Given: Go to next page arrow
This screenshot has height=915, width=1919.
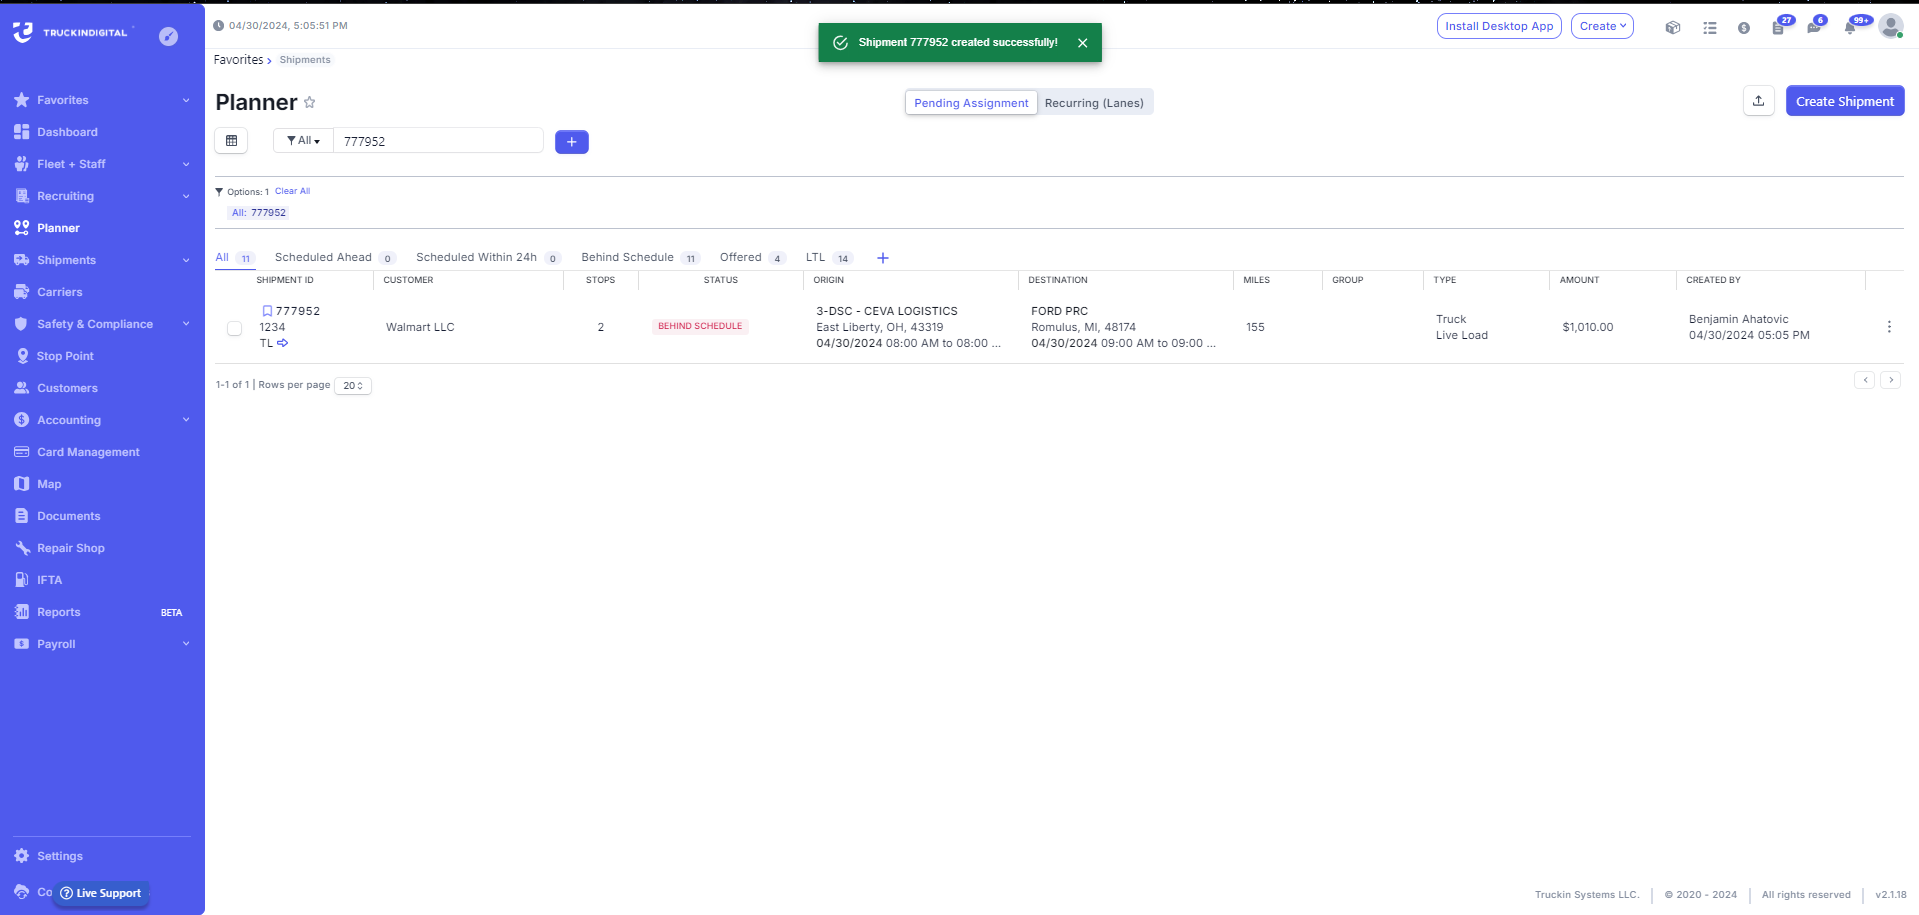Looking at the screenshot, I should [x=1890, y=380].
